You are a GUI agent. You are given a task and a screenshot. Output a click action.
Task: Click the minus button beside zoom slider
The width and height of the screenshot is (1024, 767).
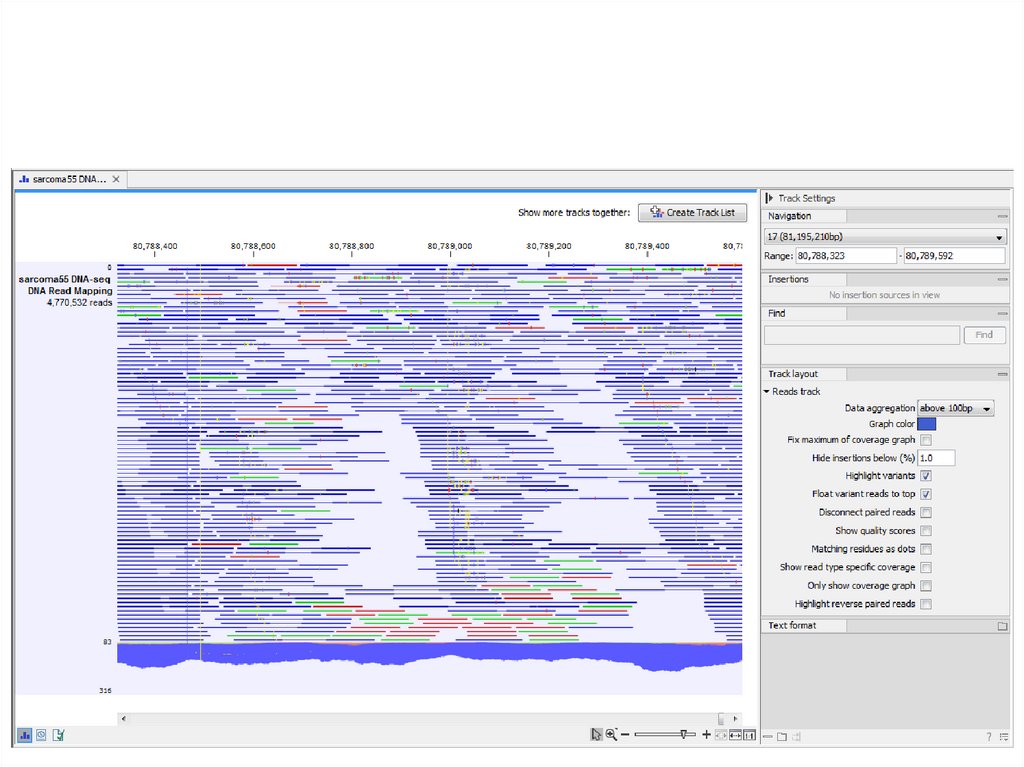point(625,735)
